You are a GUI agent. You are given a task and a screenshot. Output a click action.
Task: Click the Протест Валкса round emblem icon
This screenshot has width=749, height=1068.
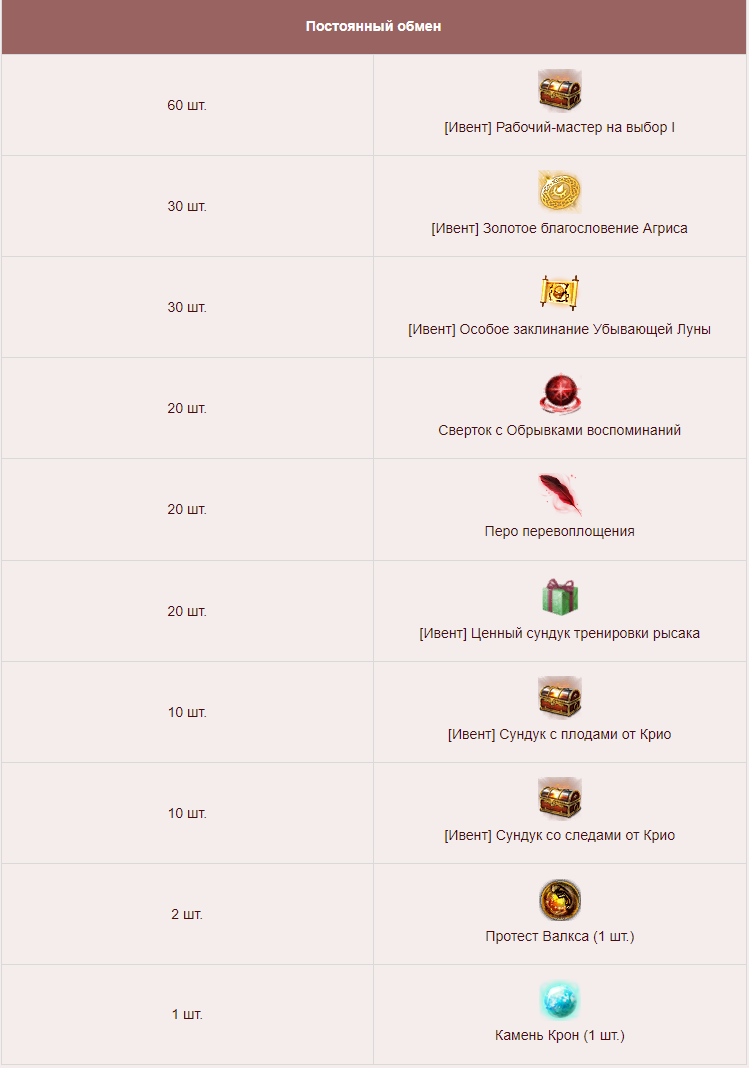pos(560,900)
